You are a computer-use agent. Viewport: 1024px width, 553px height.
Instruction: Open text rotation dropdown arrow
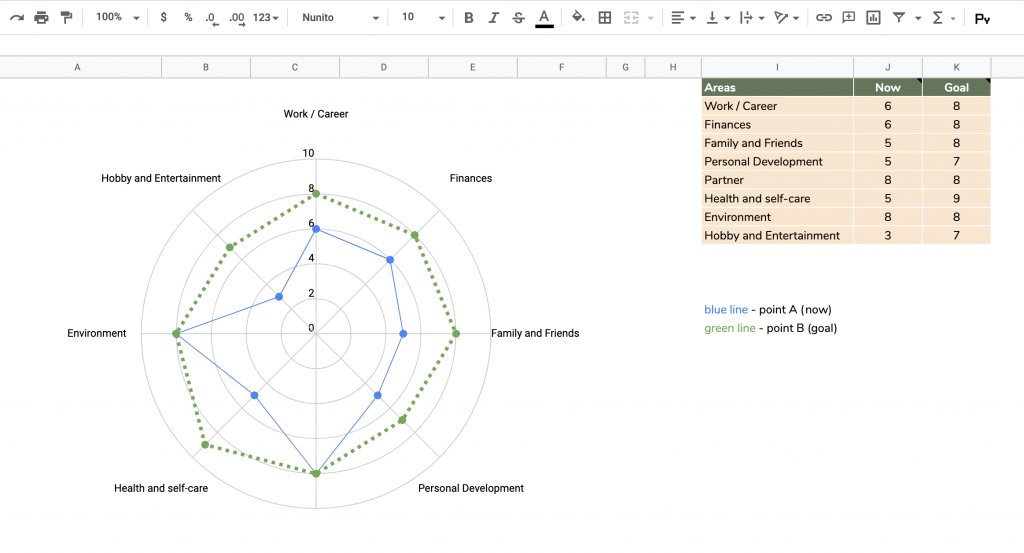pyautogui.click(x=796, y=18)
